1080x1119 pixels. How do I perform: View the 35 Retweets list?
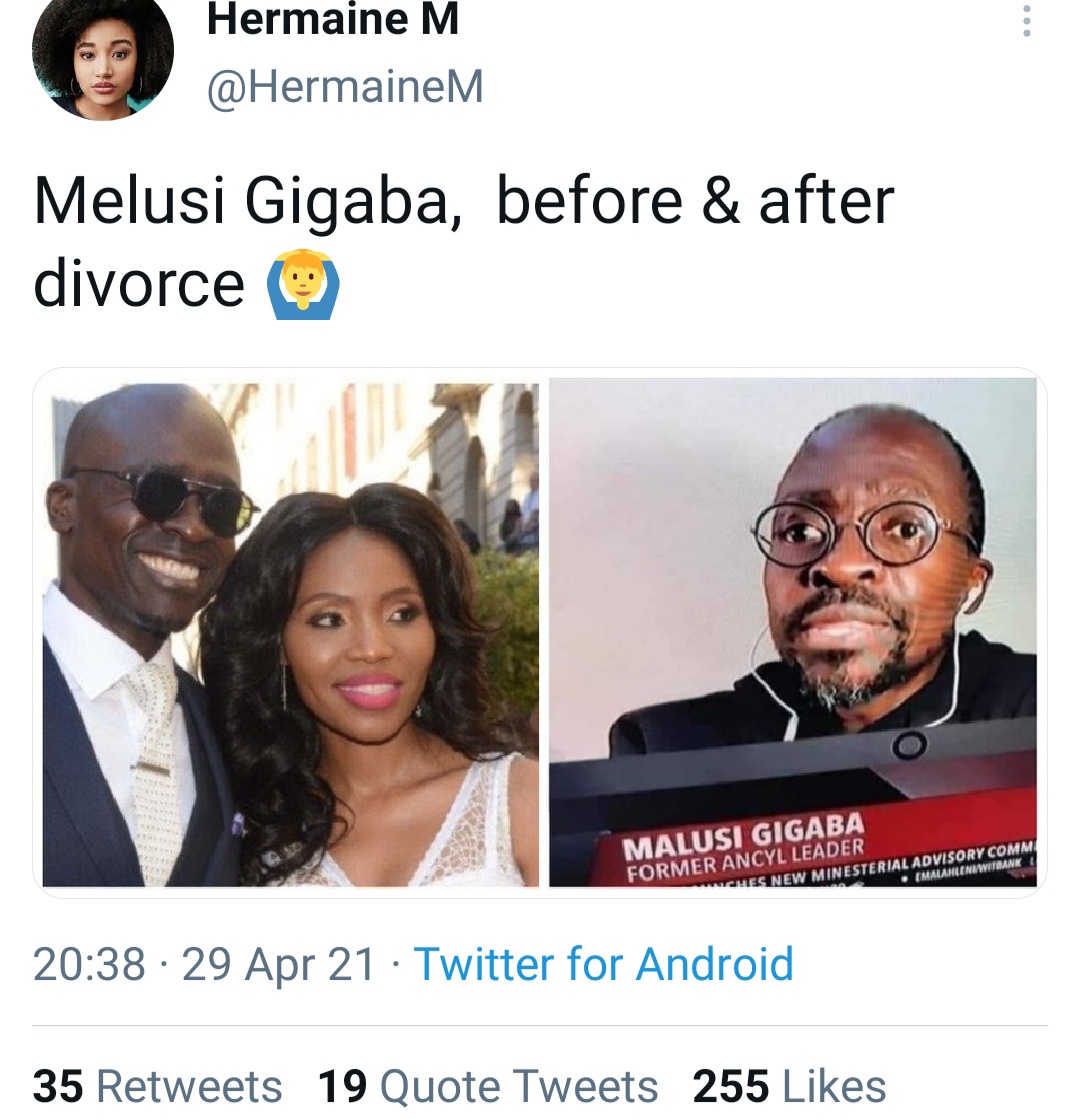point(158,1086)
